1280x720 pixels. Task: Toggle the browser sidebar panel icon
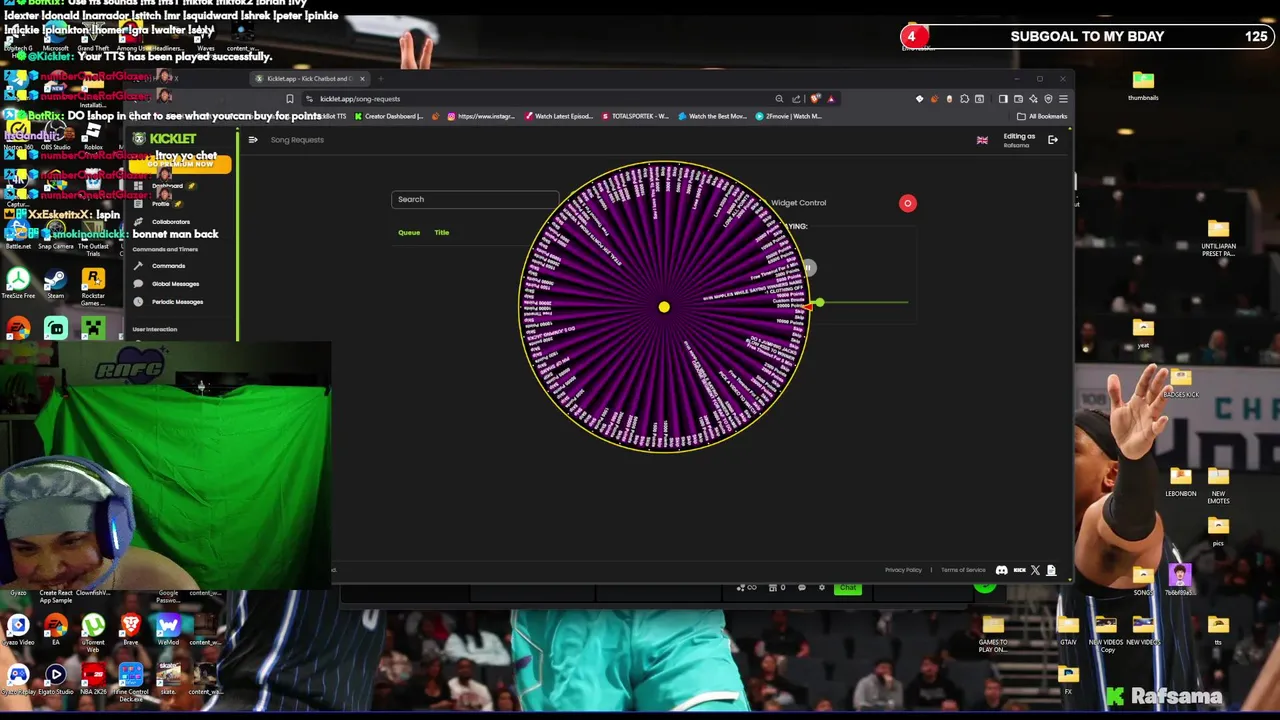pos(1003,99)
